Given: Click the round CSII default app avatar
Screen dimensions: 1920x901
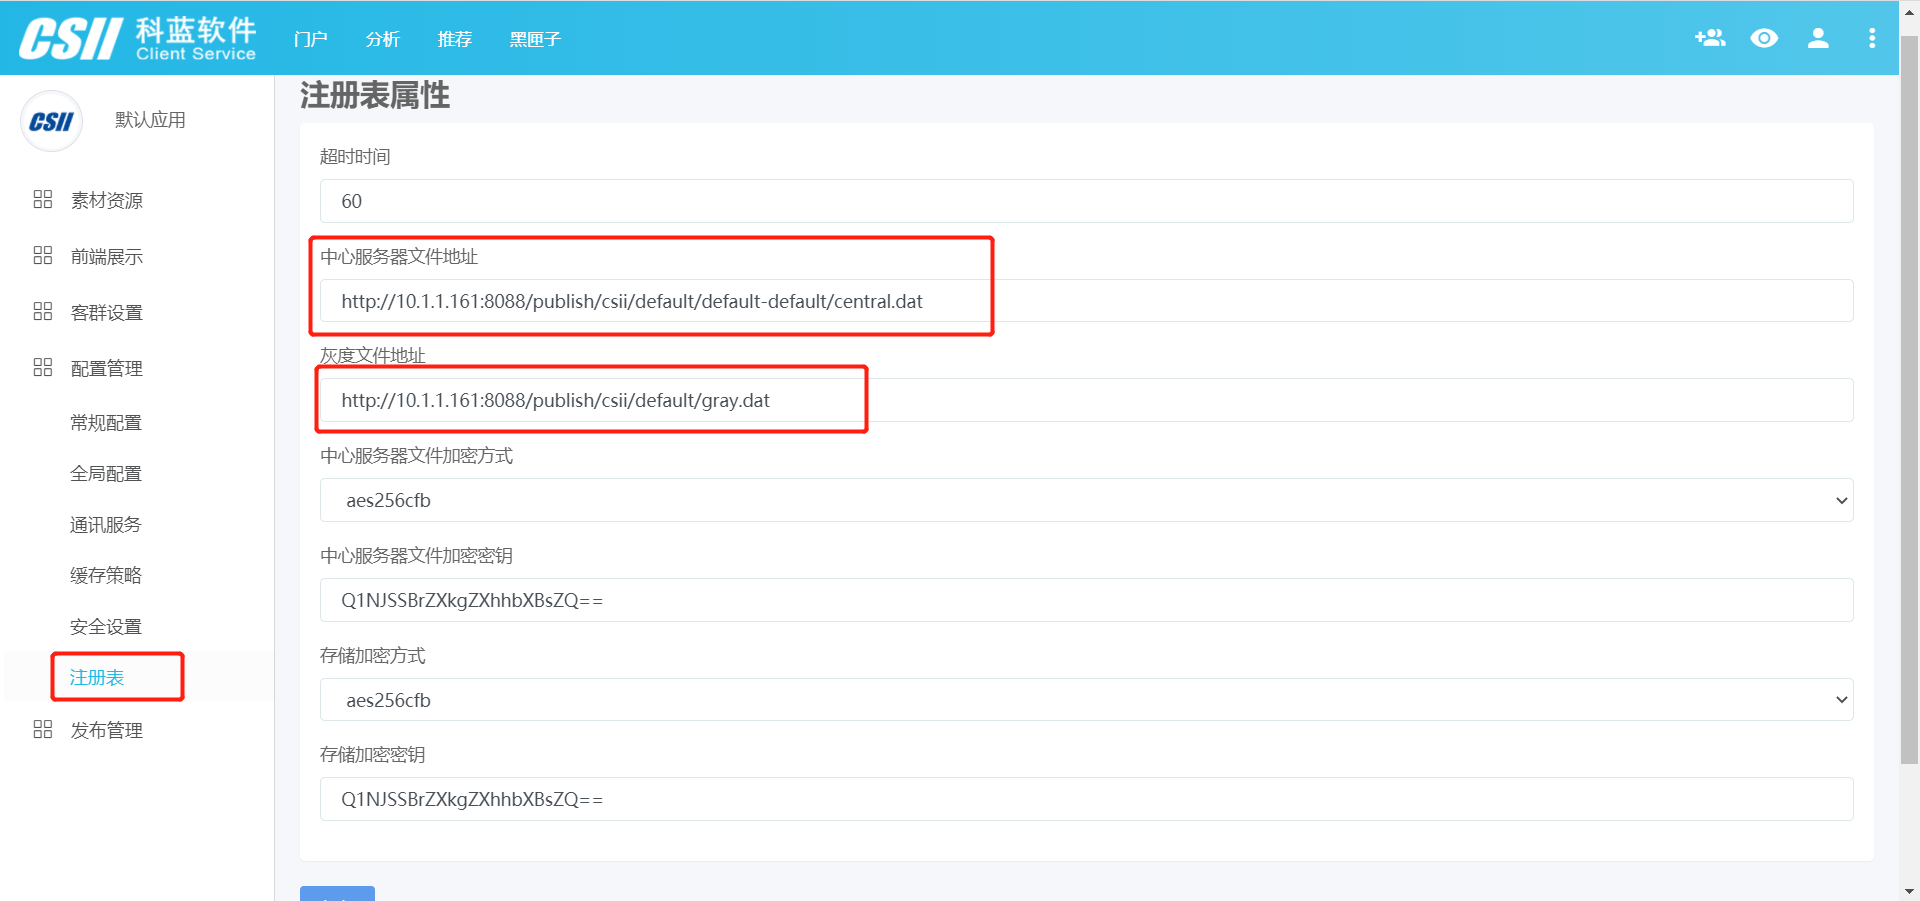Looking at the screenshot, I should click(51, 121).
